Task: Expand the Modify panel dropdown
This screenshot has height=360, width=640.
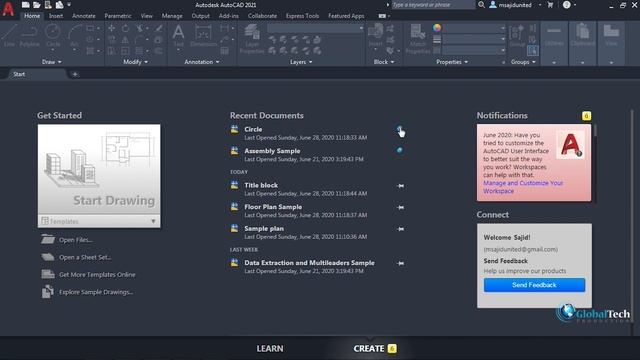Action: pyautogui.click(x=136, y=62)
